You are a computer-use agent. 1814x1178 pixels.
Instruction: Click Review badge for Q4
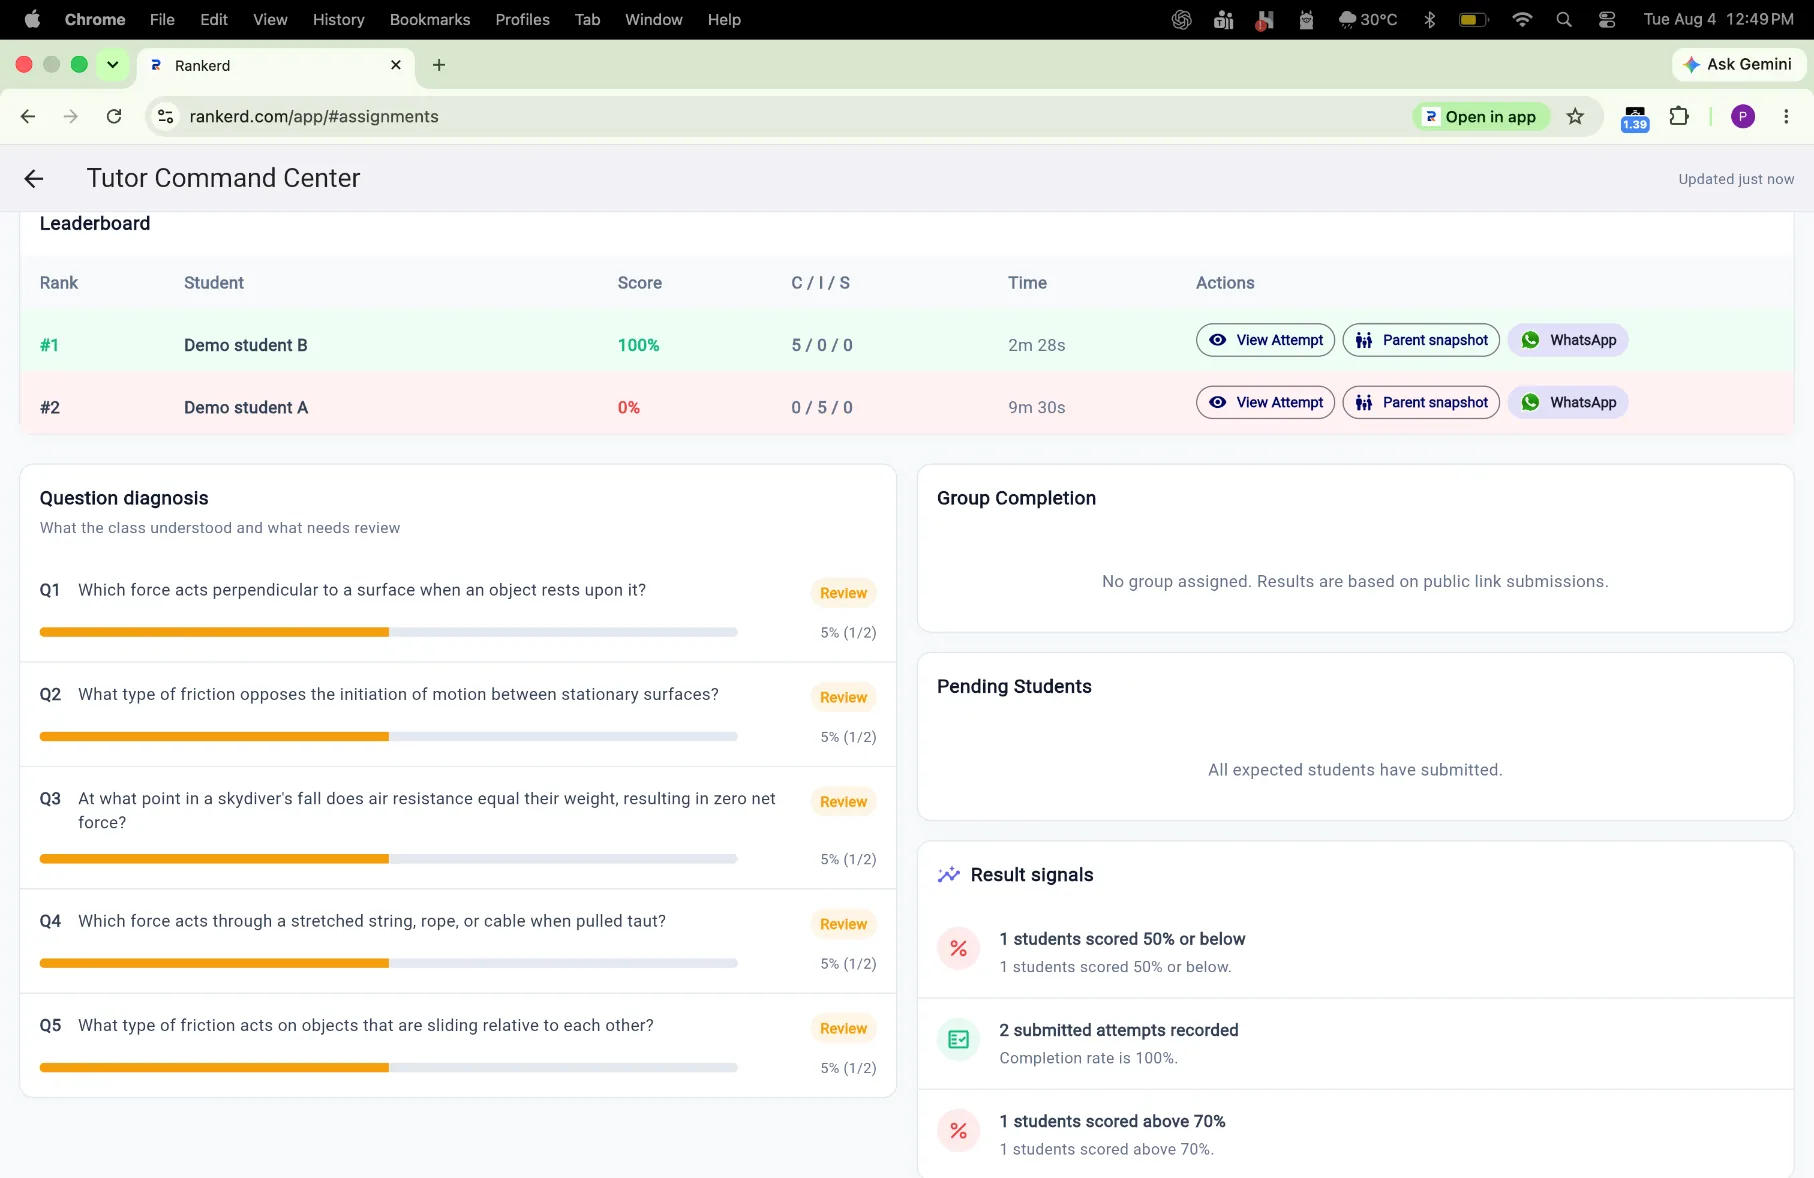(x=843, y=924)
